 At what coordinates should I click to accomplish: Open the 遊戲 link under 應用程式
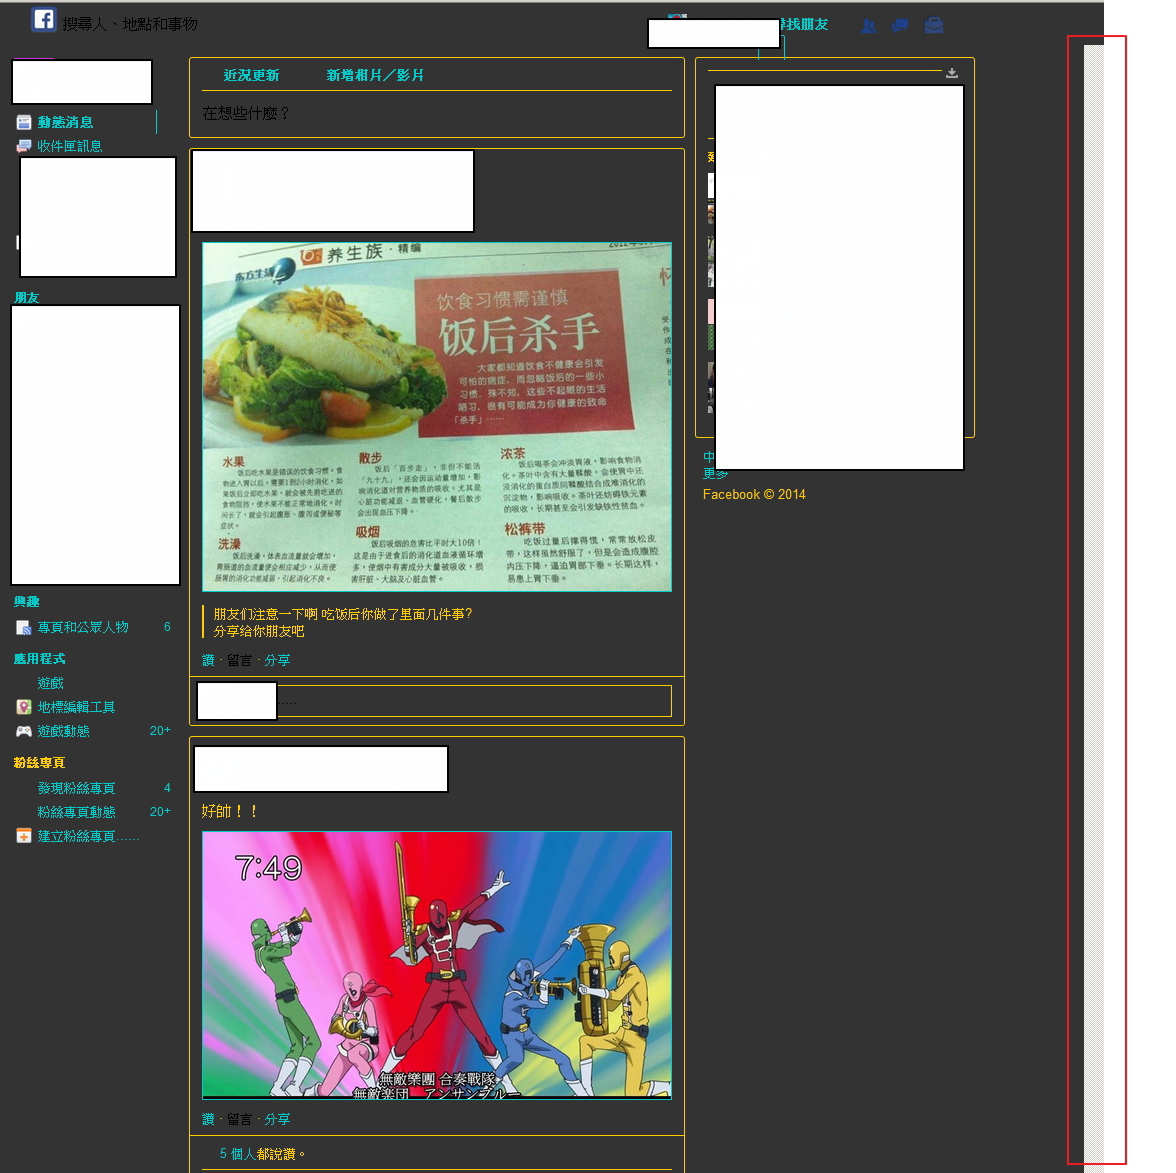tap(50, 683)
